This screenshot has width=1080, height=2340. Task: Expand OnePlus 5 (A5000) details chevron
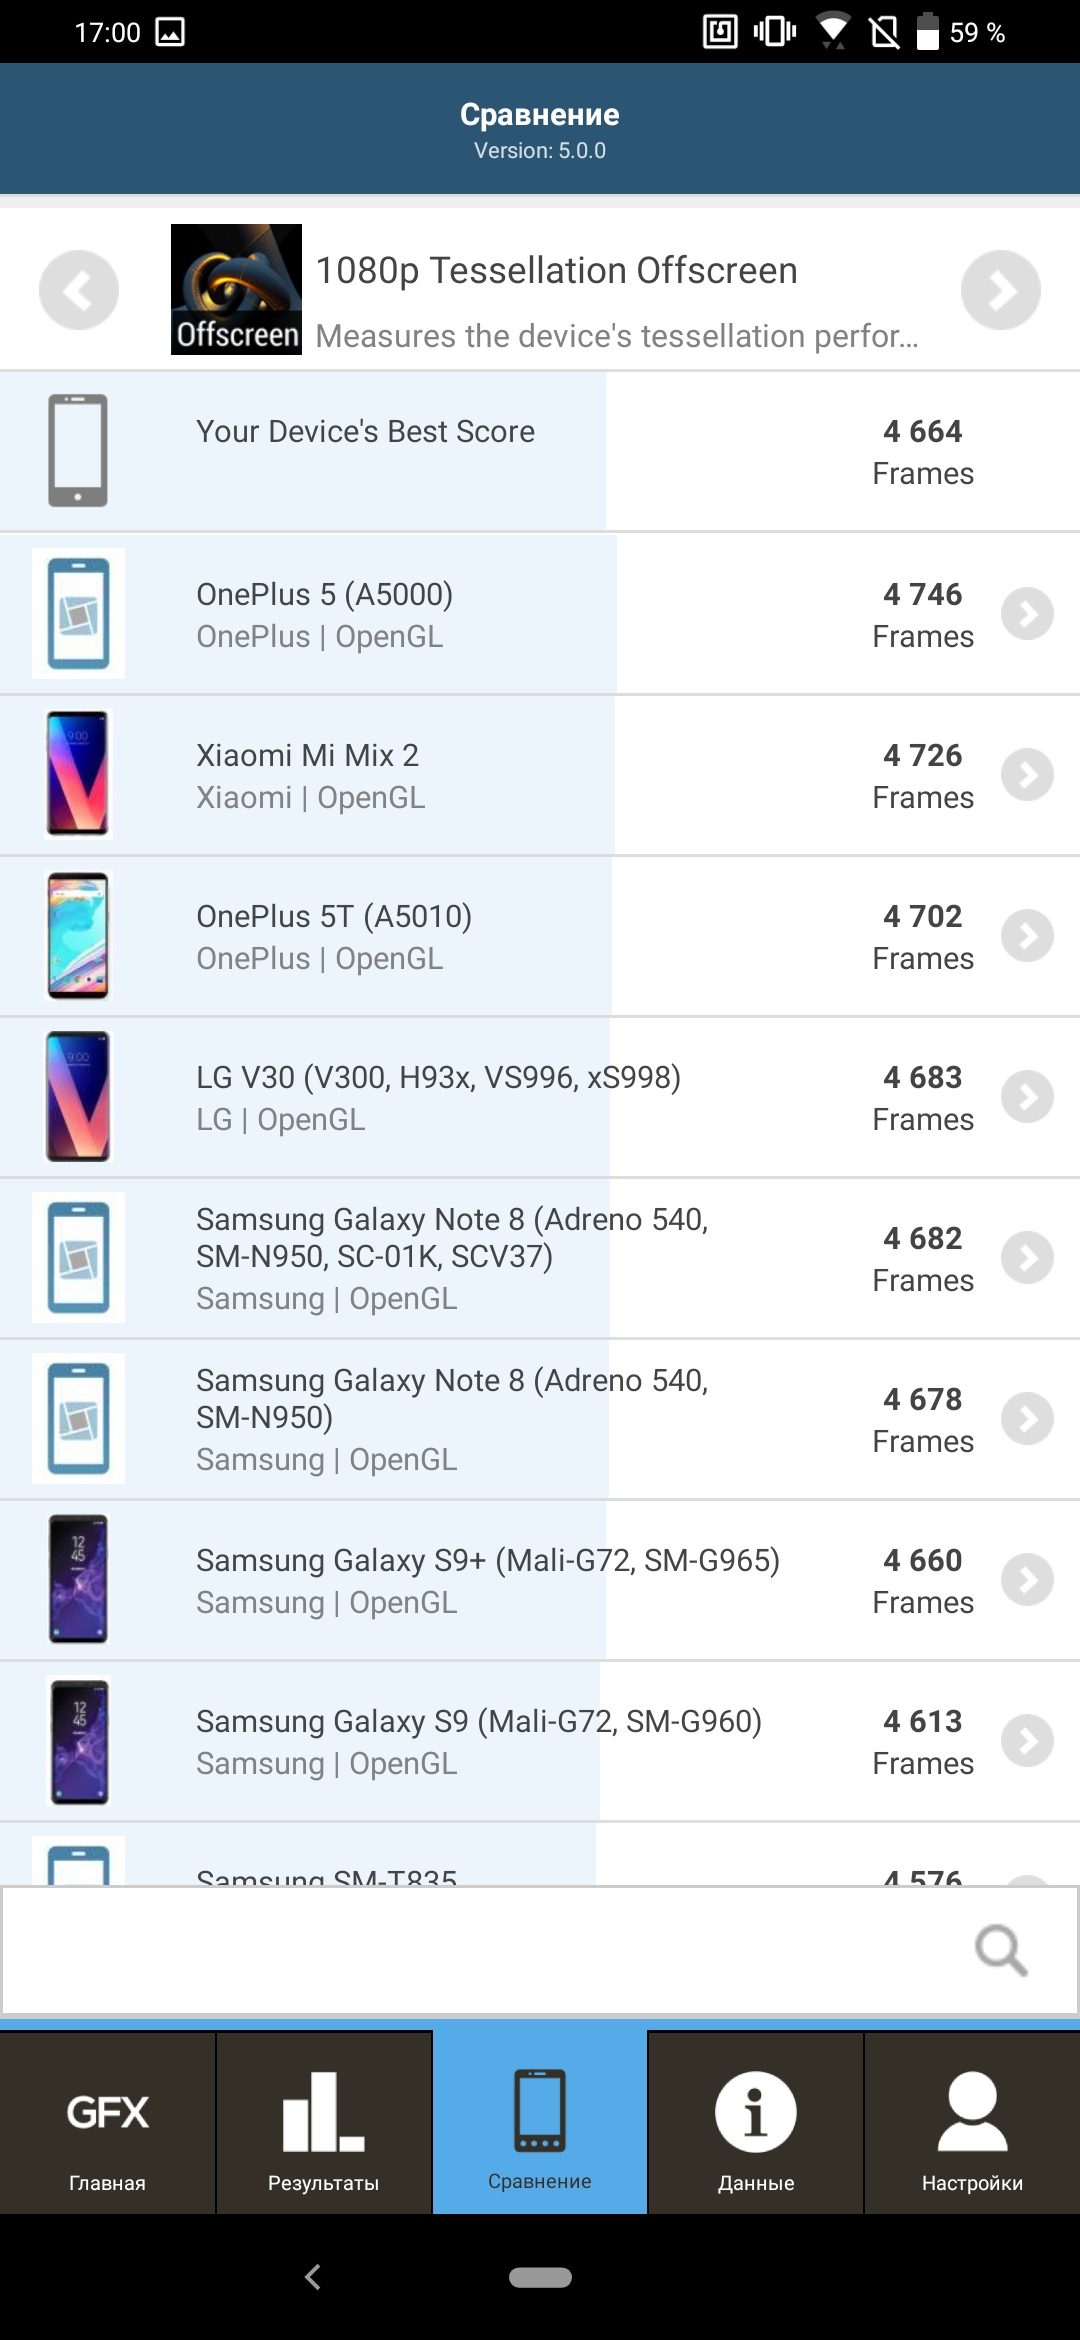point(1027,614)
